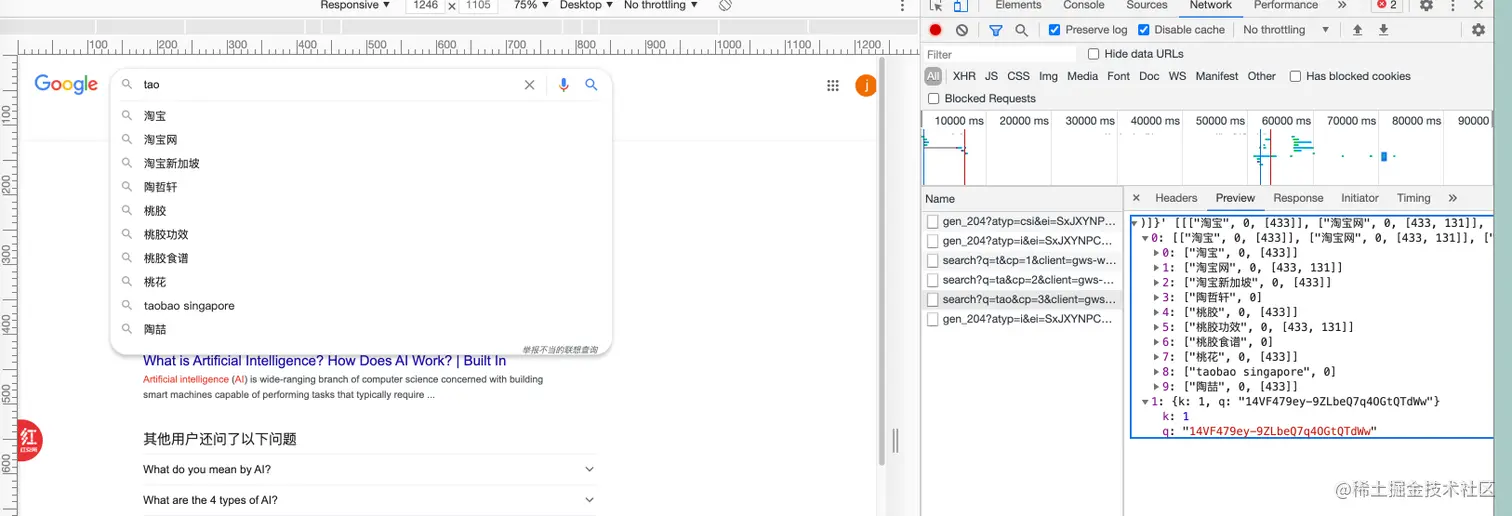The height and width of the screenshot is (516, 1512).
Task: Click the red error count badge
Action: (x=1387, y=5)
